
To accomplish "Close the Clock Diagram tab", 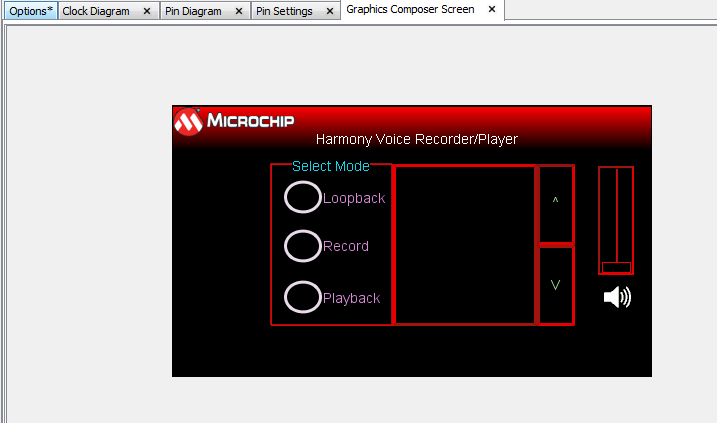I will 147,11.
